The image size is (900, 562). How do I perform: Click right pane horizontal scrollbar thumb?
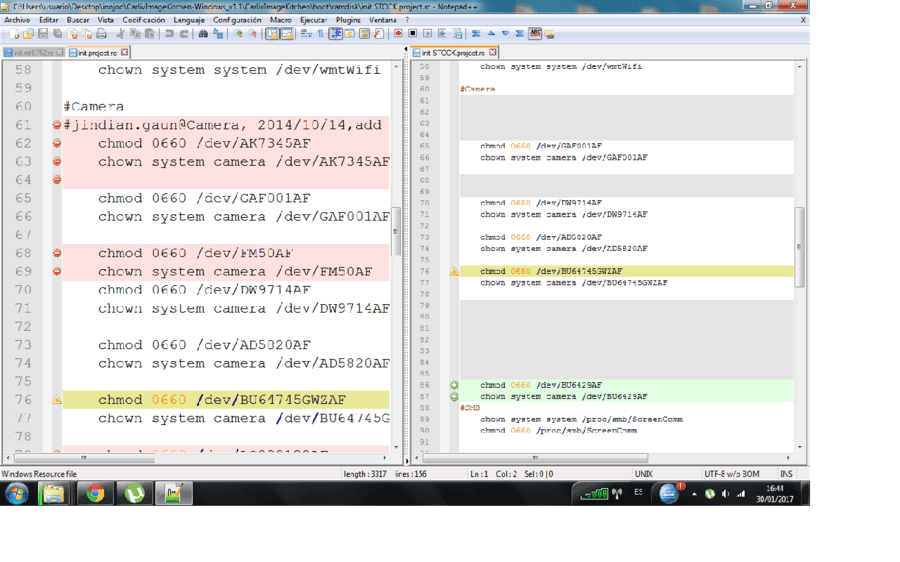[x=535, y=458]
